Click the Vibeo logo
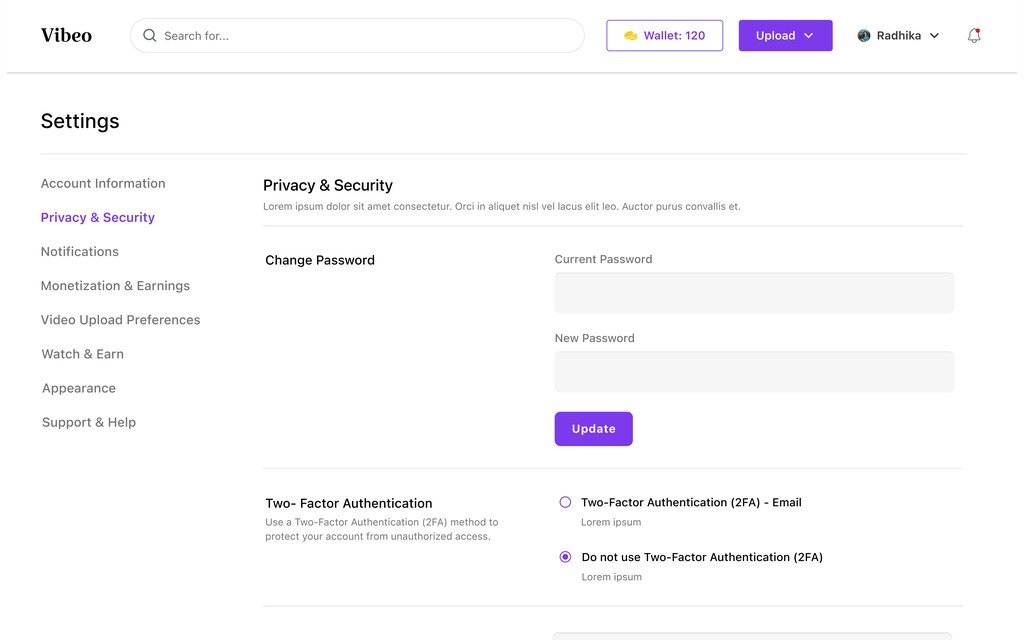 66,35
